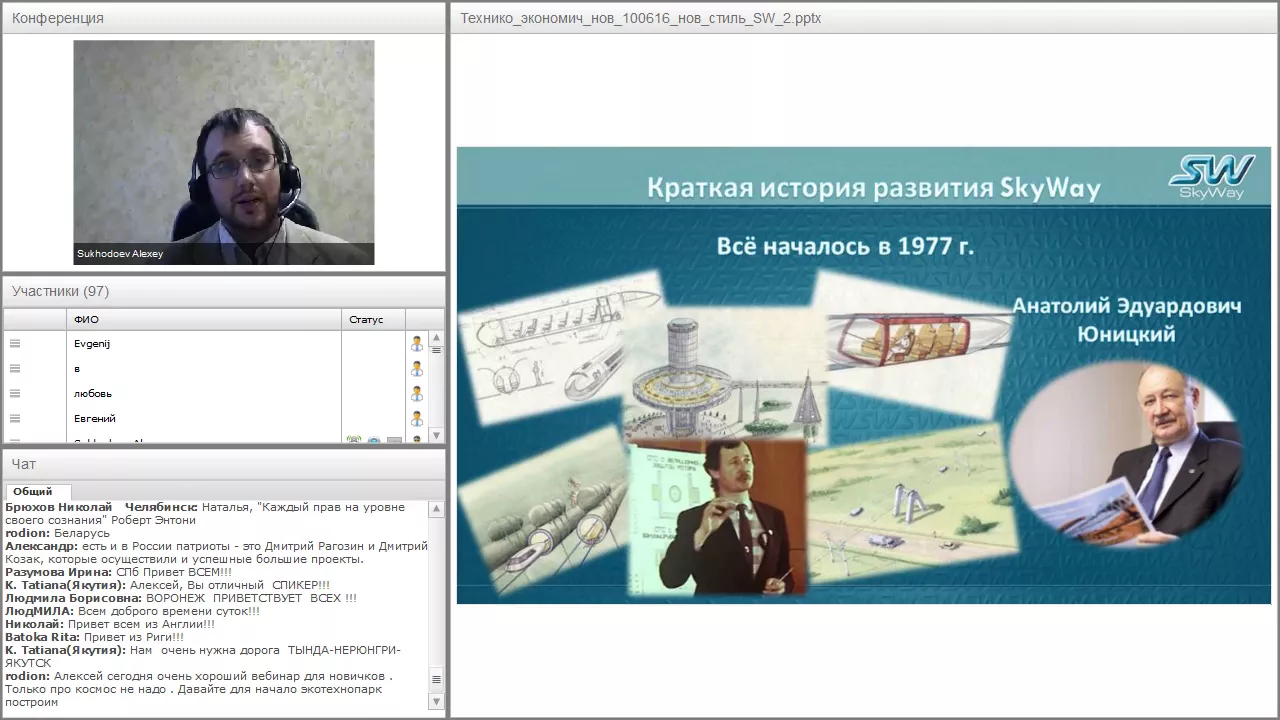1280x720 pixels.
Task: Click the slide title Краткая история развития SkyWay
Action: point(873,187)
